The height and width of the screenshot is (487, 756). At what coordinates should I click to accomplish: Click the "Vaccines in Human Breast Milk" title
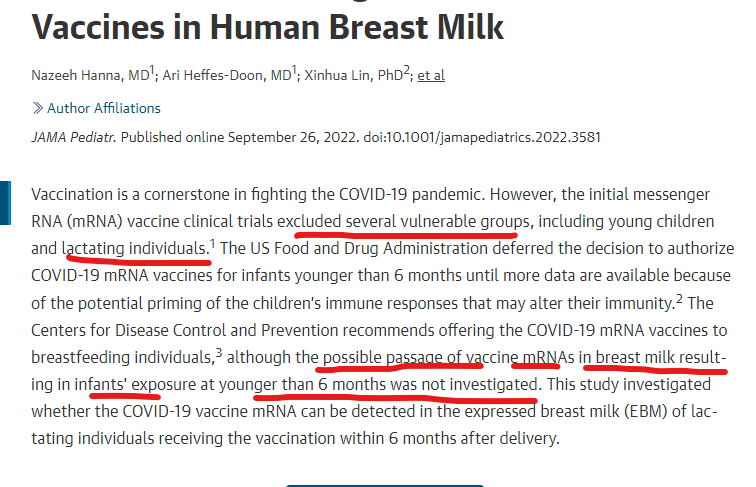268,23
